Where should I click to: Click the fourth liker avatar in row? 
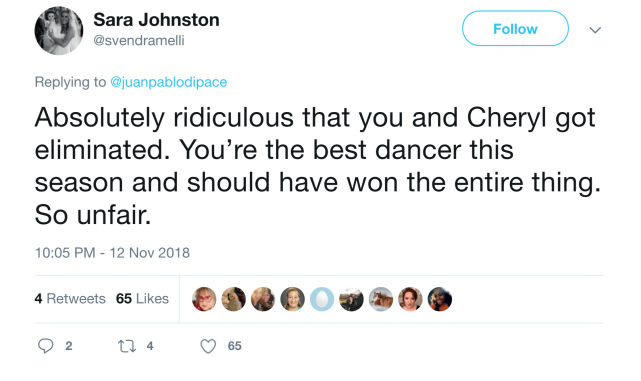[x=292, y=299]
